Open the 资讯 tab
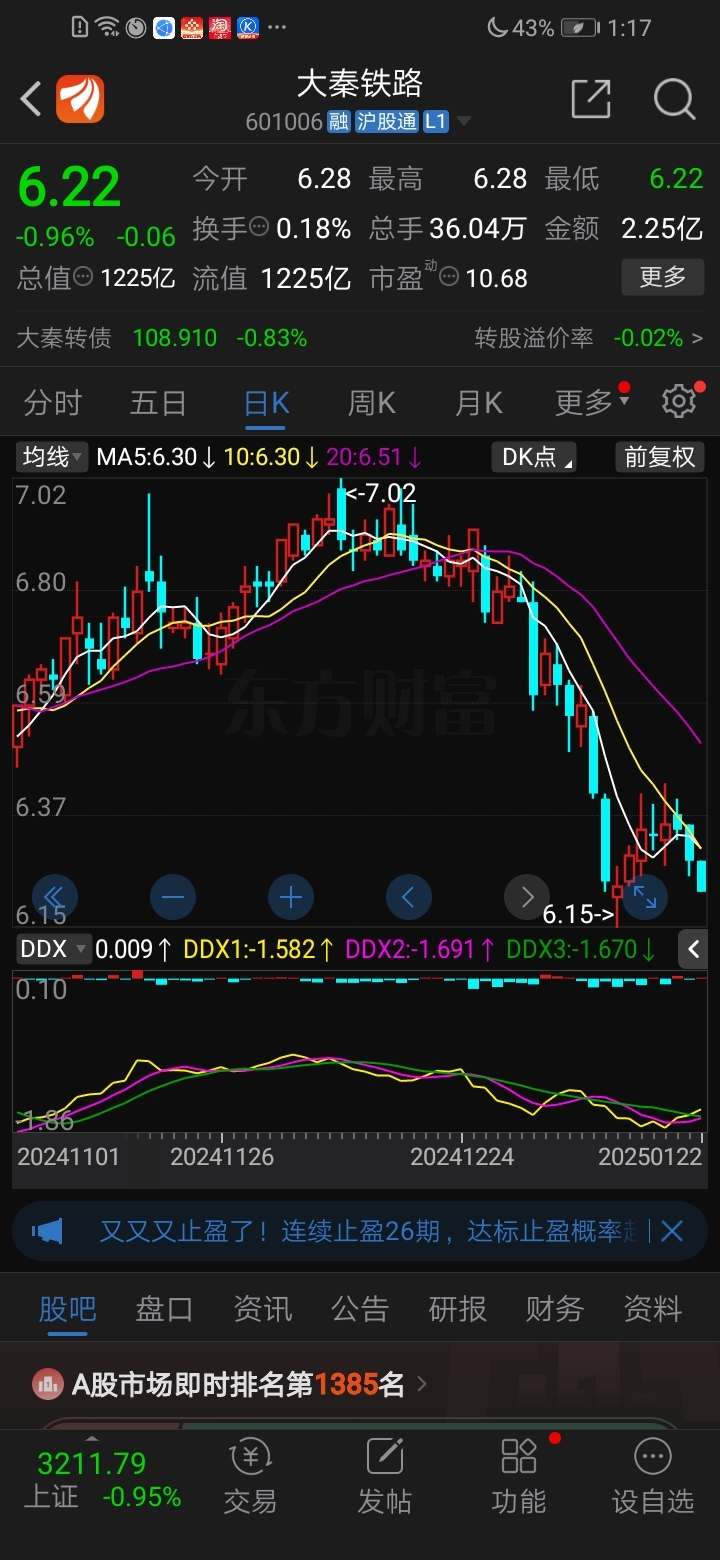 click(x=262, y=1308)
